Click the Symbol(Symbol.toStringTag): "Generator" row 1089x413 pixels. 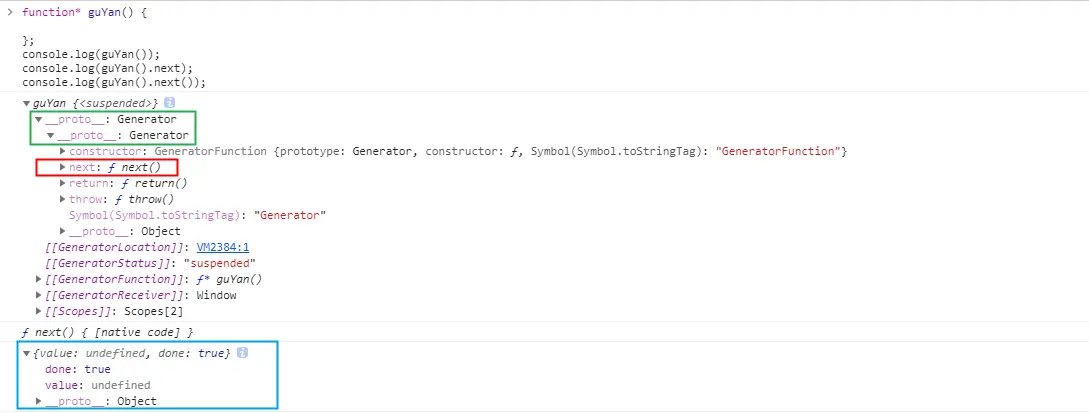[x=197, y=215]
